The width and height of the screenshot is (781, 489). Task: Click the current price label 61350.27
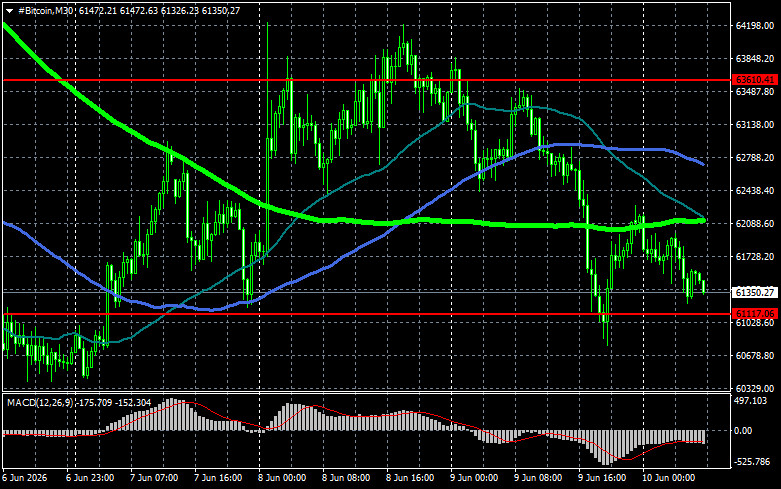coord(755,292)
